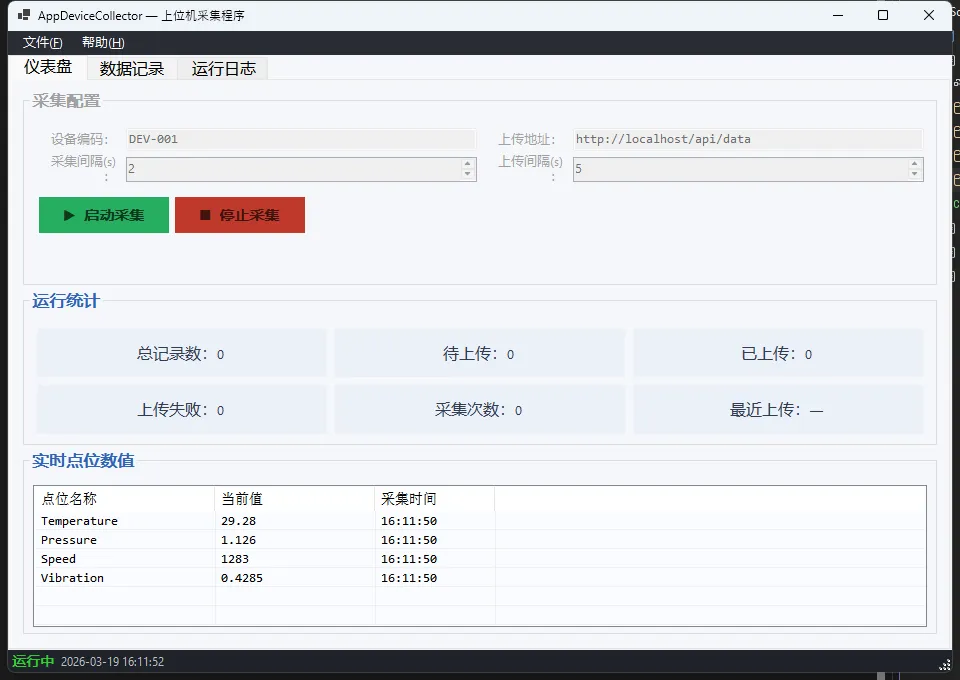This screenshot has height=680, width=960.
Task: Click the 上传地址 URL field
Action: [747, 139]
